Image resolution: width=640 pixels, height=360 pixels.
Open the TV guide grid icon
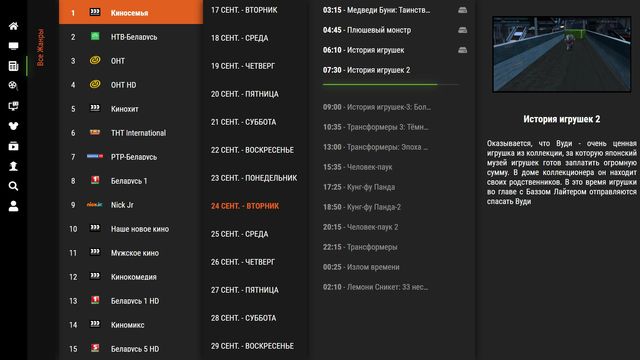point(13,66)
